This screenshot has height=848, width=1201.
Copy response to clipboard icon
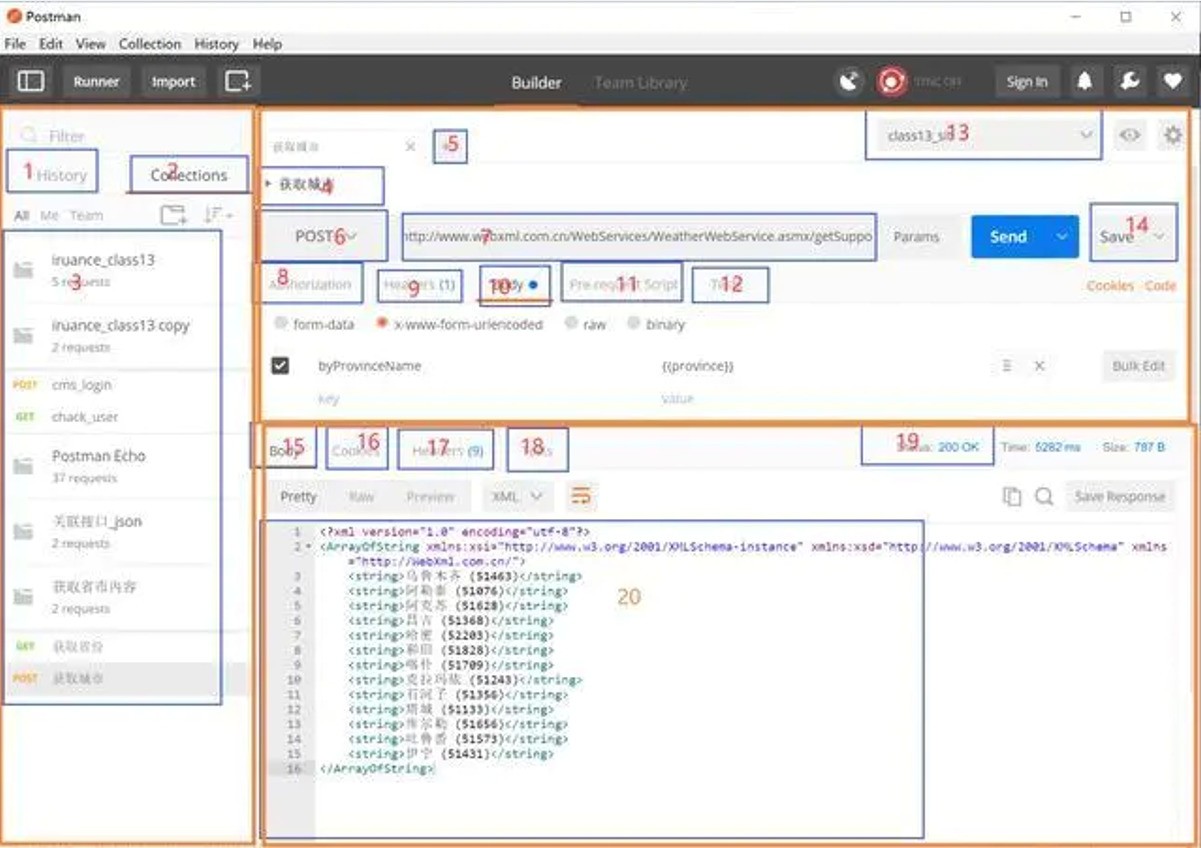coord(1012,496)
